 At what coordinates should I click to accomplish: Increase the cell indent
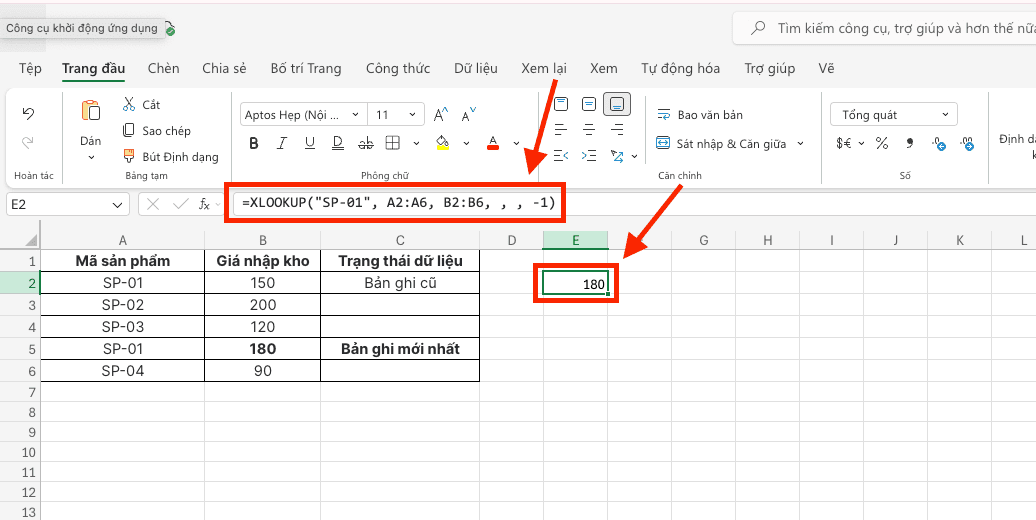click(x=589, y=156)
